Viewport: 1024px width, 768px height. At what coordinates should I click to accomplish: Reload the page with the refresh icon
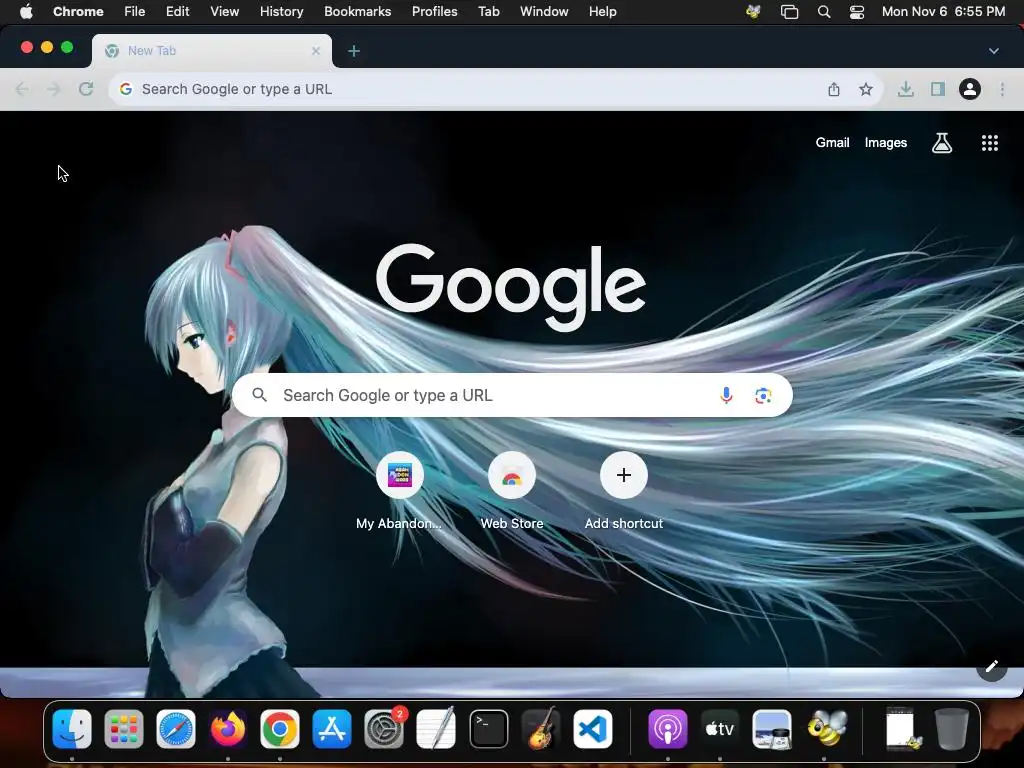click(86, 89)
